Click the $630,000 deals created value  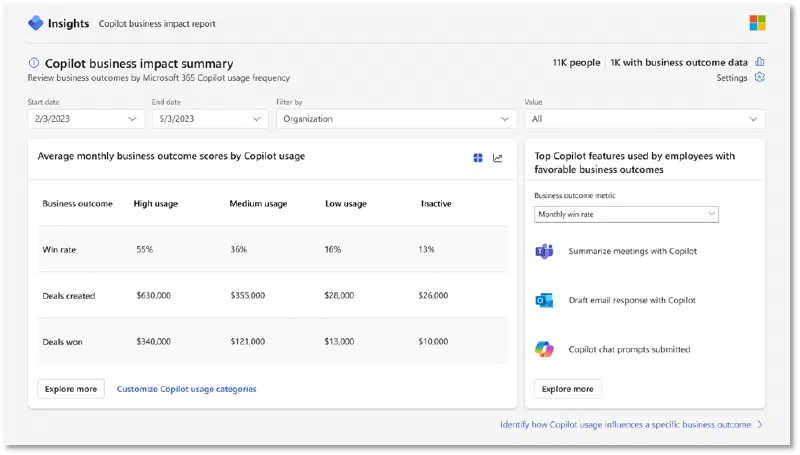(x=154, y=295)
